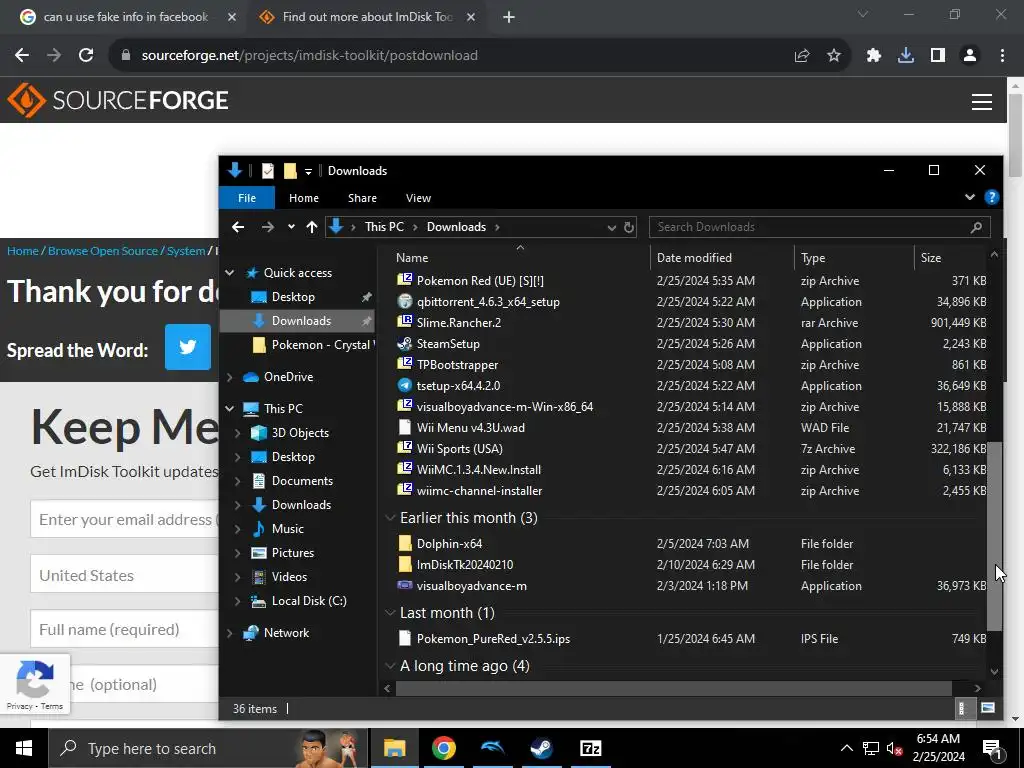Open the View ribbon tab

[x=418, y=198]
